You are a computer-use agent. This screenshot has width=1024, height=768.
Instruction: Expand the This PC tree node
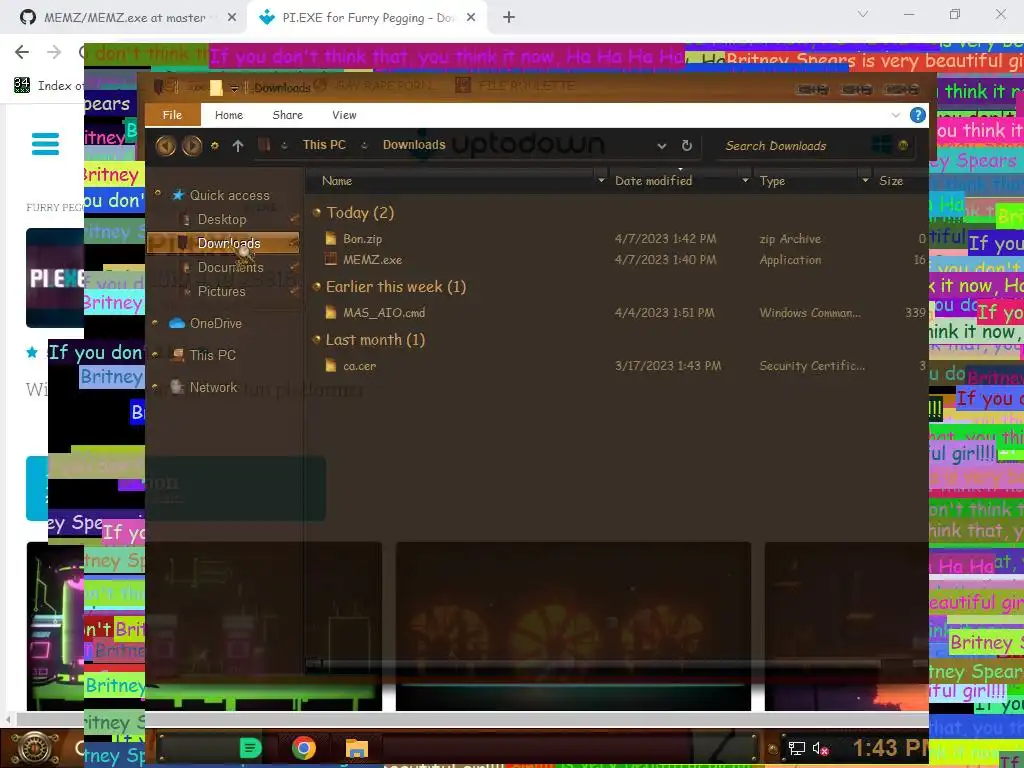[155, 355]
